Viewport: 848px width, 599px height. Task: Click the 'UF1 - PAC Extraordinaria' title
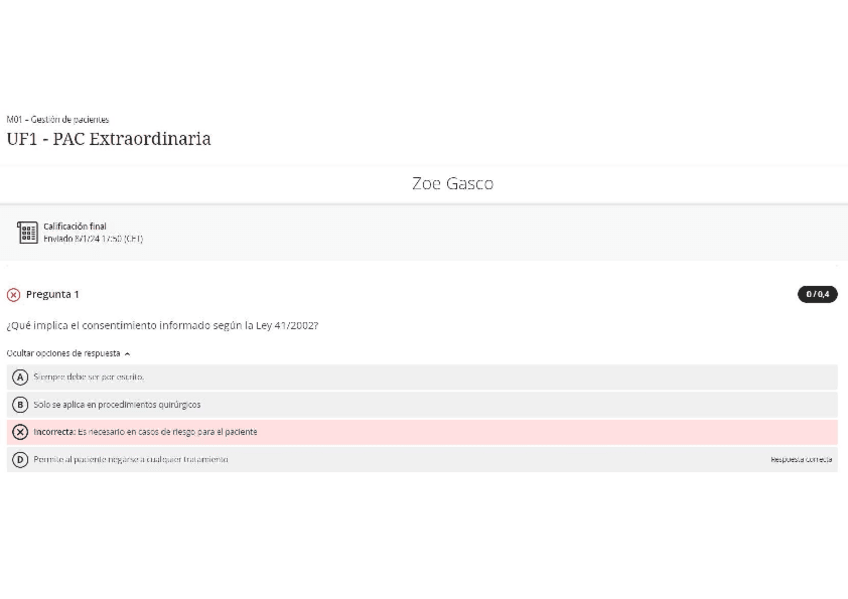(x=108, y=139)
